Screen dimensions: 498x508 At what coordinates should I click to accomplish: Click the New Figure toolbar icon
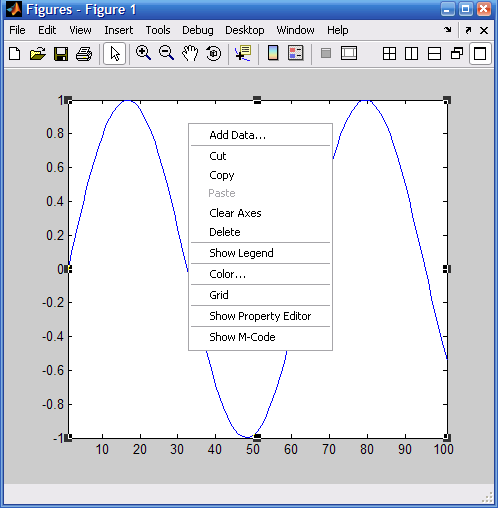15,54
